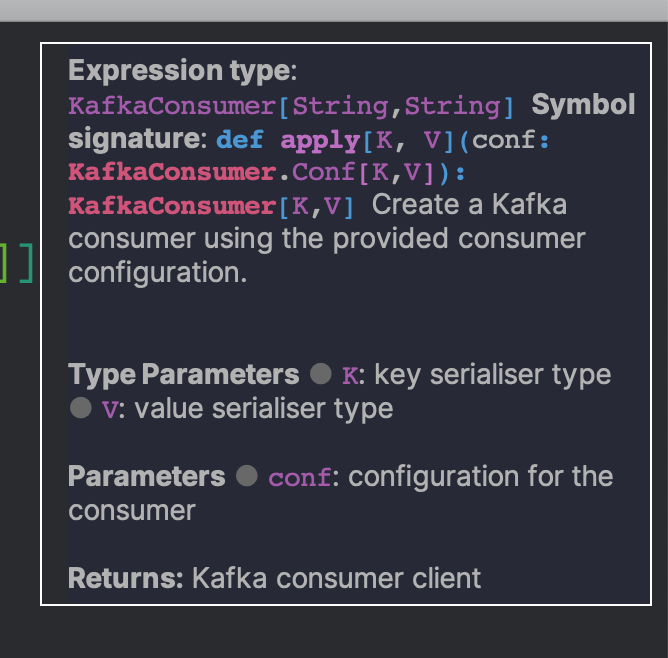
Task: Click the 'Returns:' heading
Action: click(x=126, y=578)
